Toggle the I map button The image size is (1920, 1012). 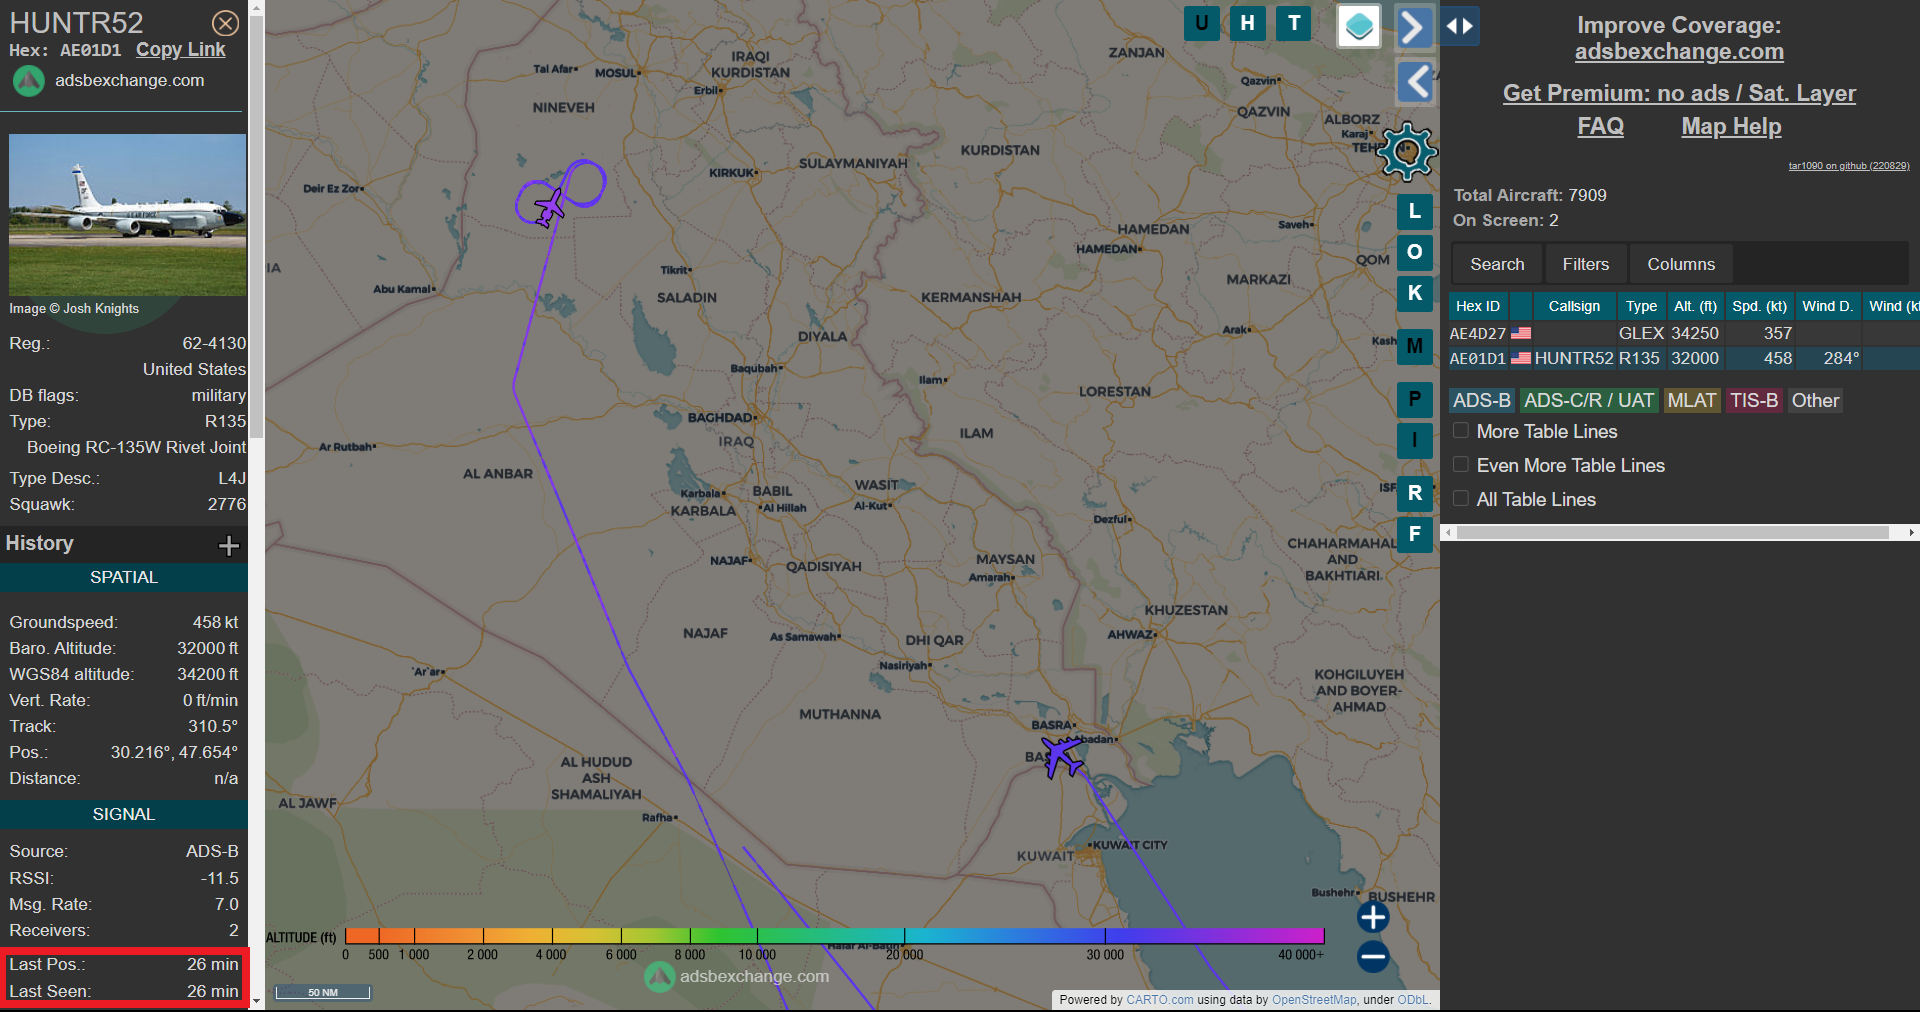click(x=1414, y=440)
